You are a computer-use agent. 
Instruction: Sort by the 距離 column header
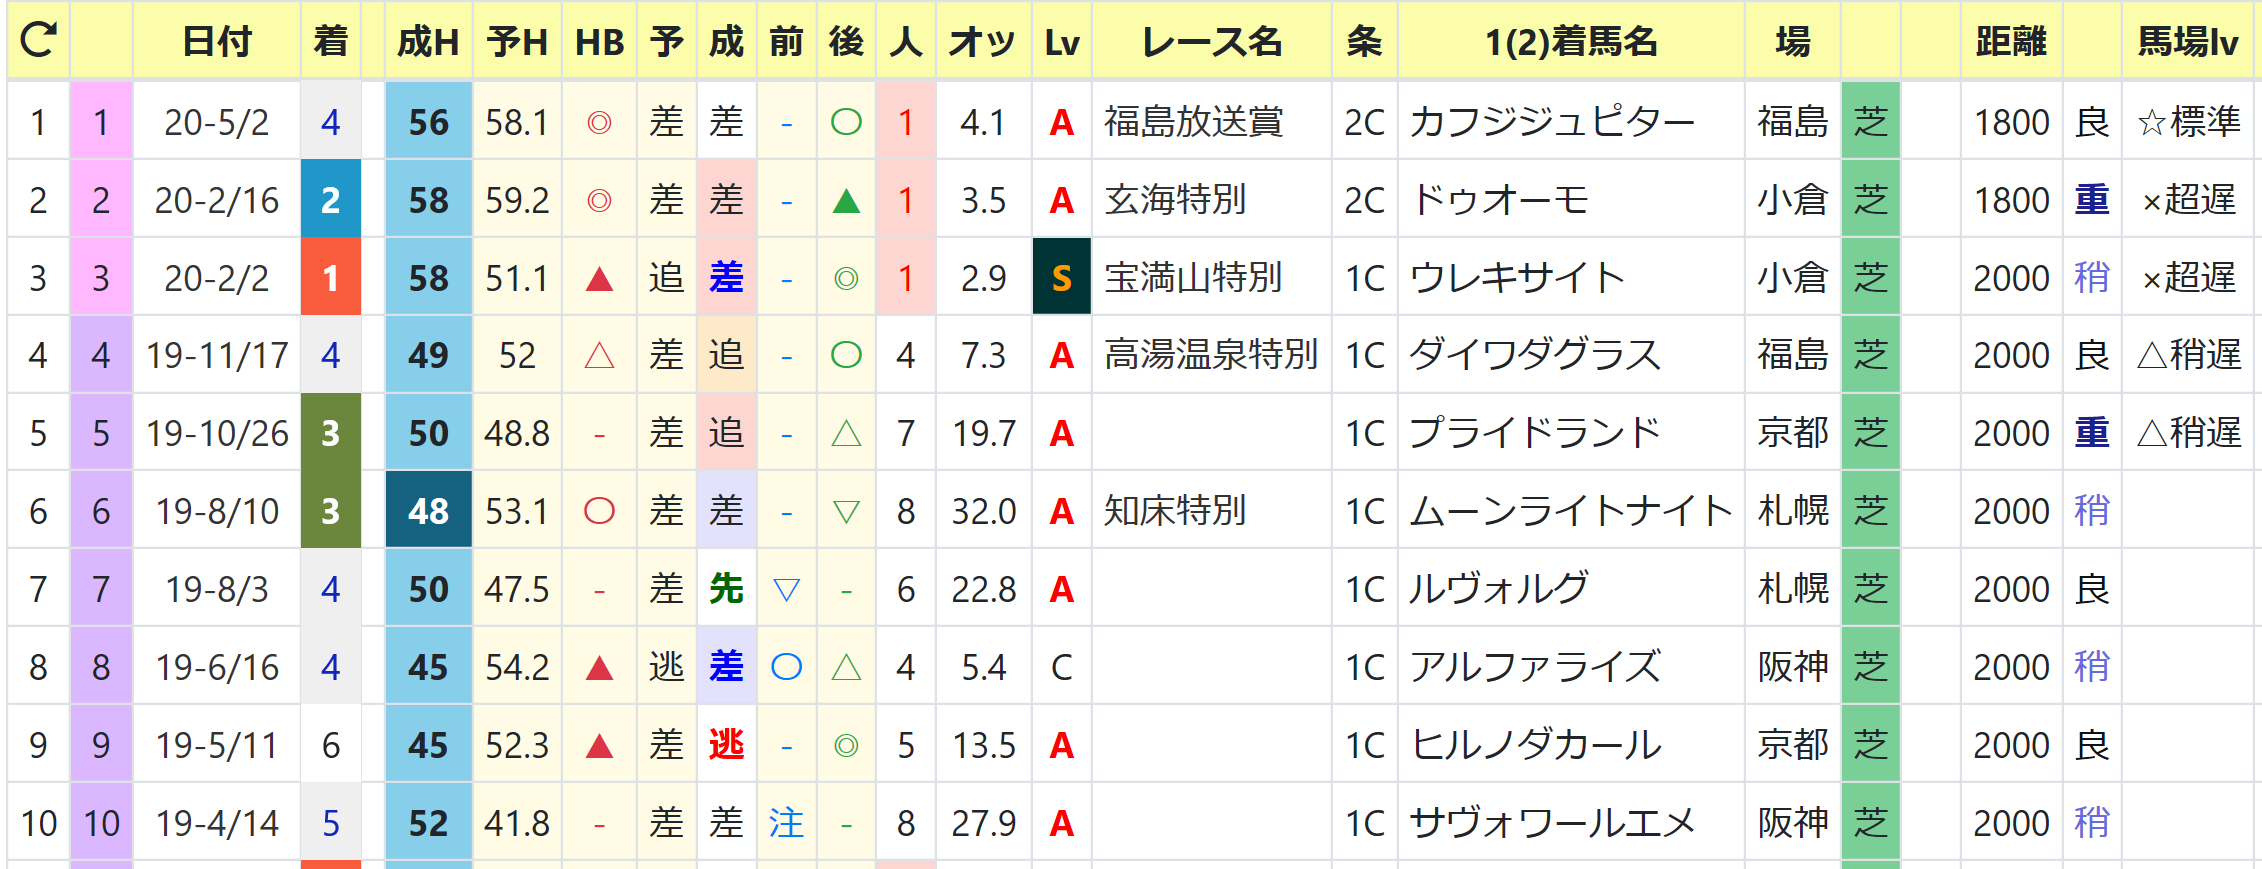(x=2011, y=41)
